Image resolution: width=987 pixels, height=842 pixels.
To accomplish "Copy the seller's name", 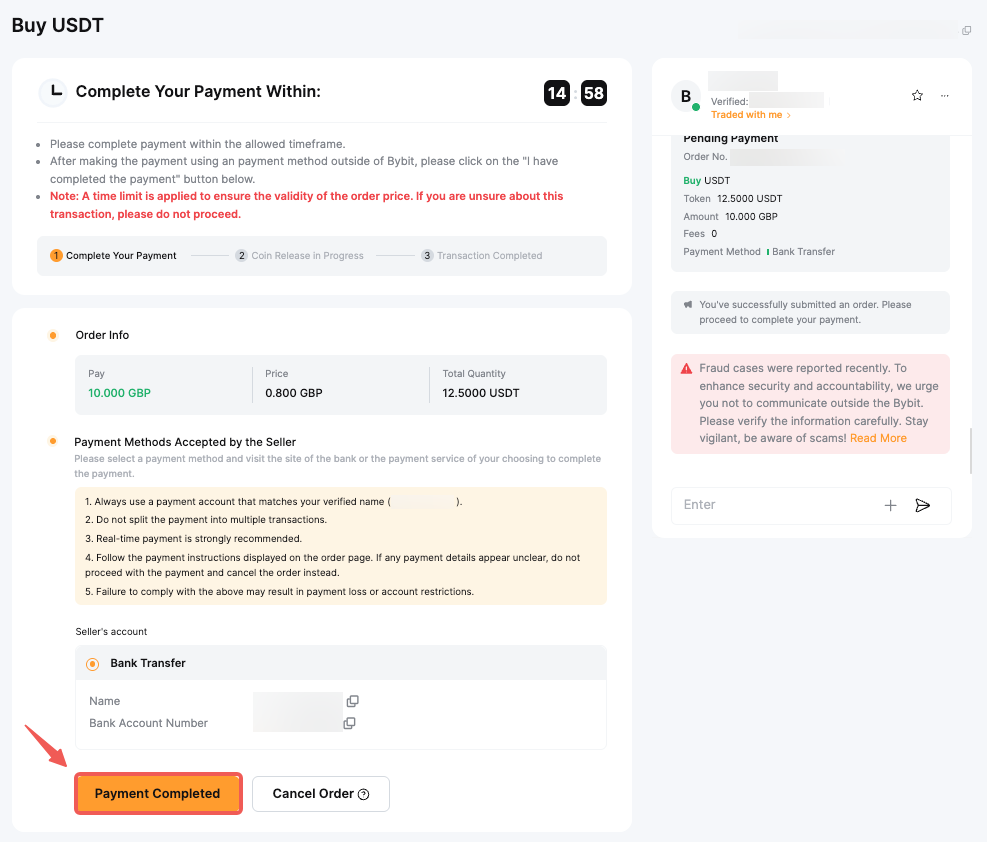I will tap(352, 701).
